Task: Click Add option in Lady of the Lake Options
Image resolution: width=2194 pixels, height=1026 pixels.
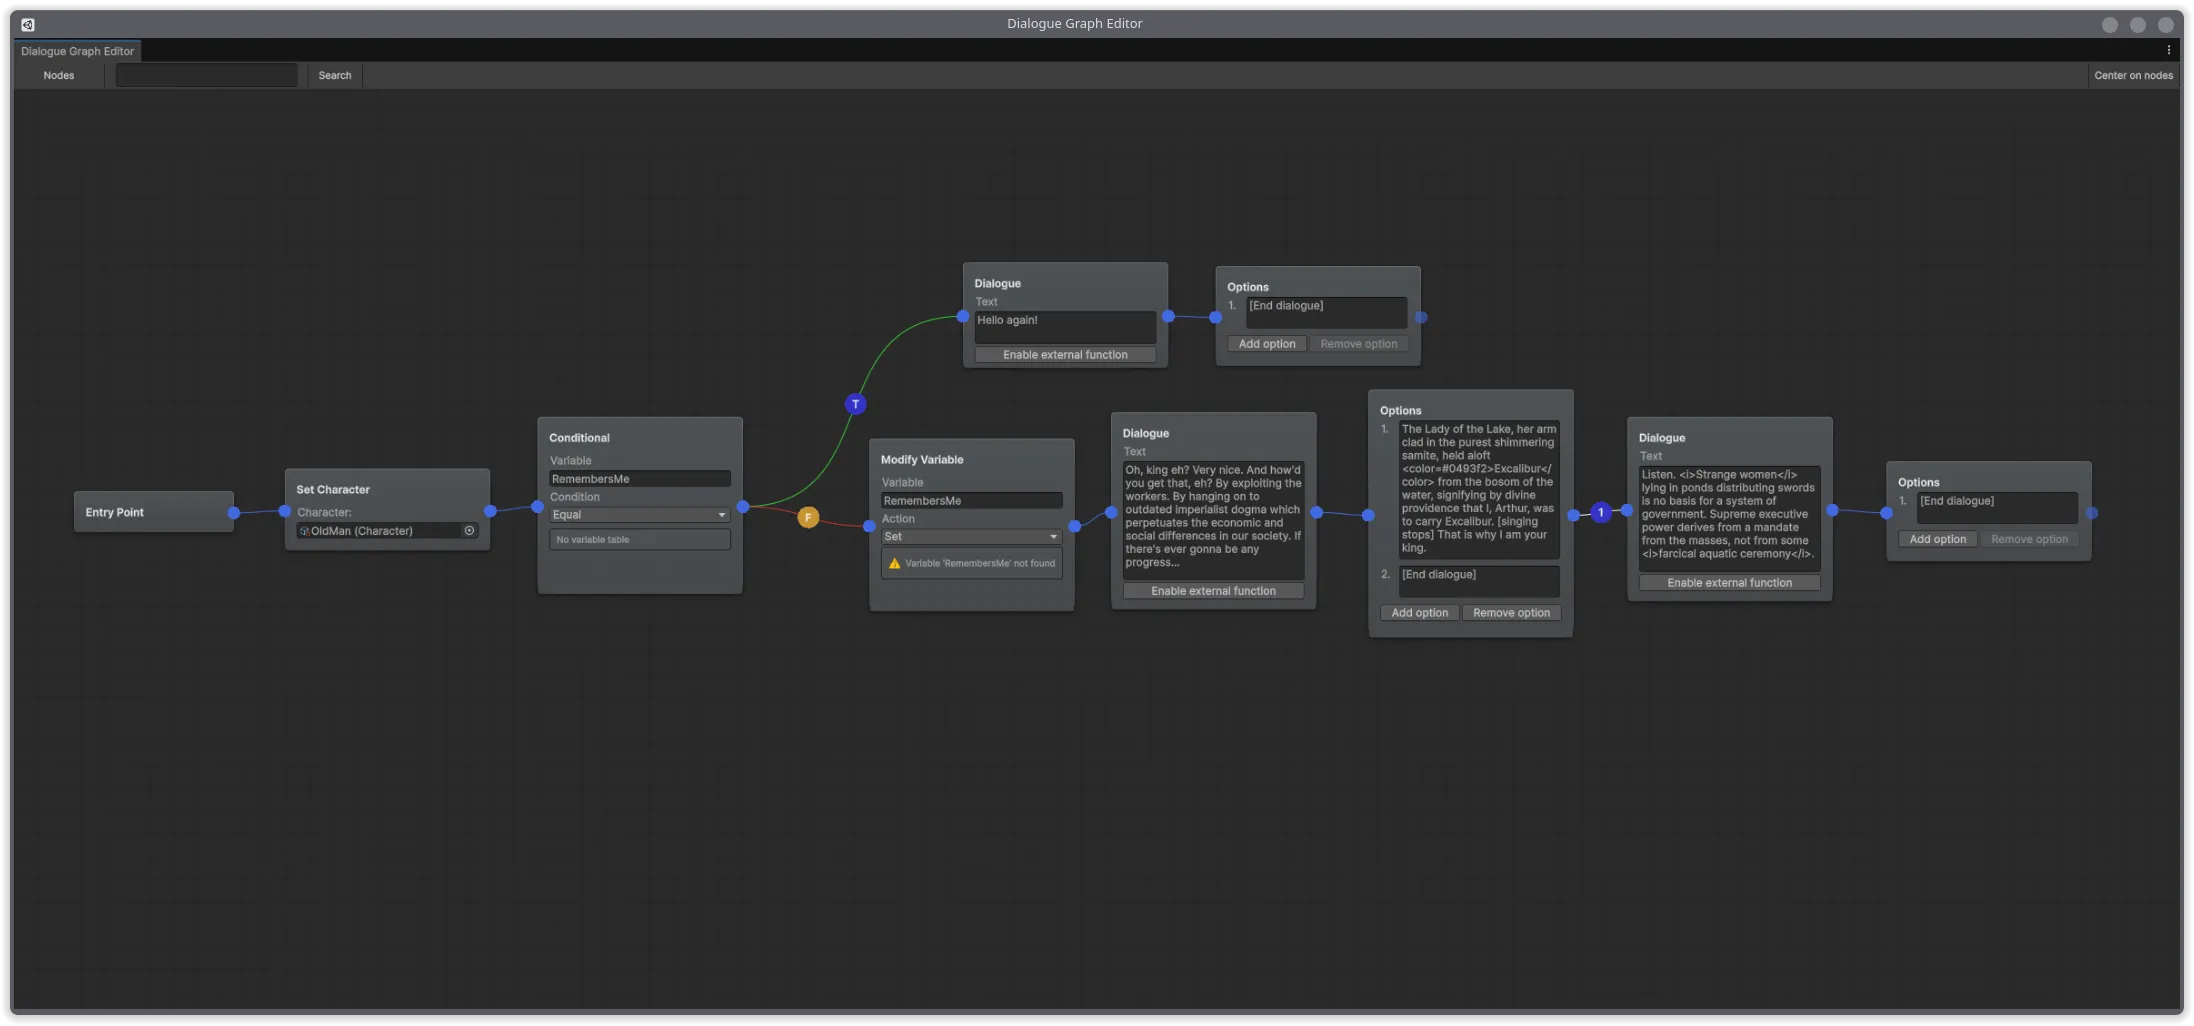Action: click(x=1420, y=613)
